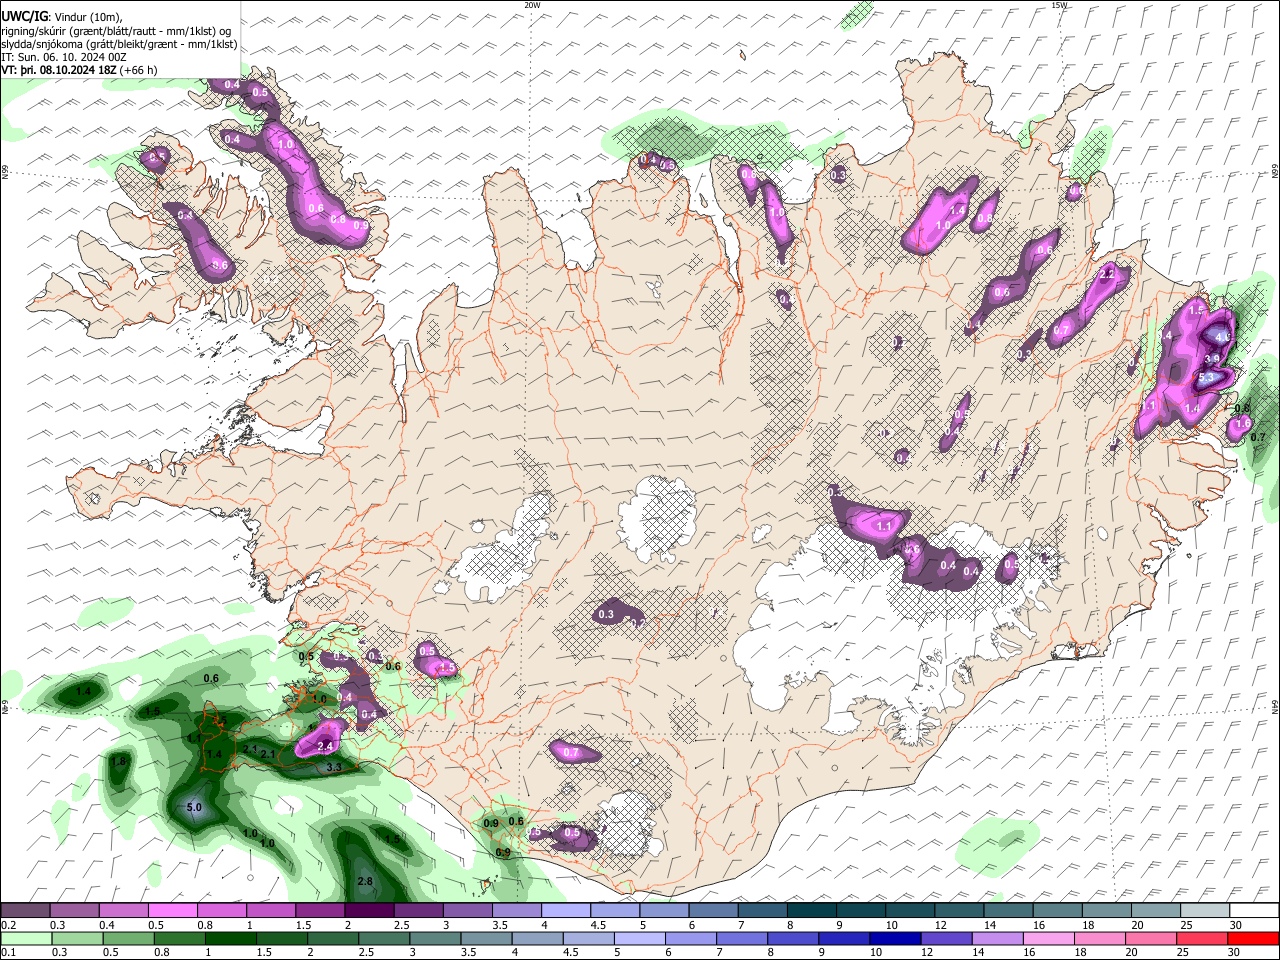The width and height of the screenshot is (1280, 960).
Task: Select the bright pink 0.5–0.8 swatch, upper legend row
Action: pyautogui.click(x=172, y=911)
